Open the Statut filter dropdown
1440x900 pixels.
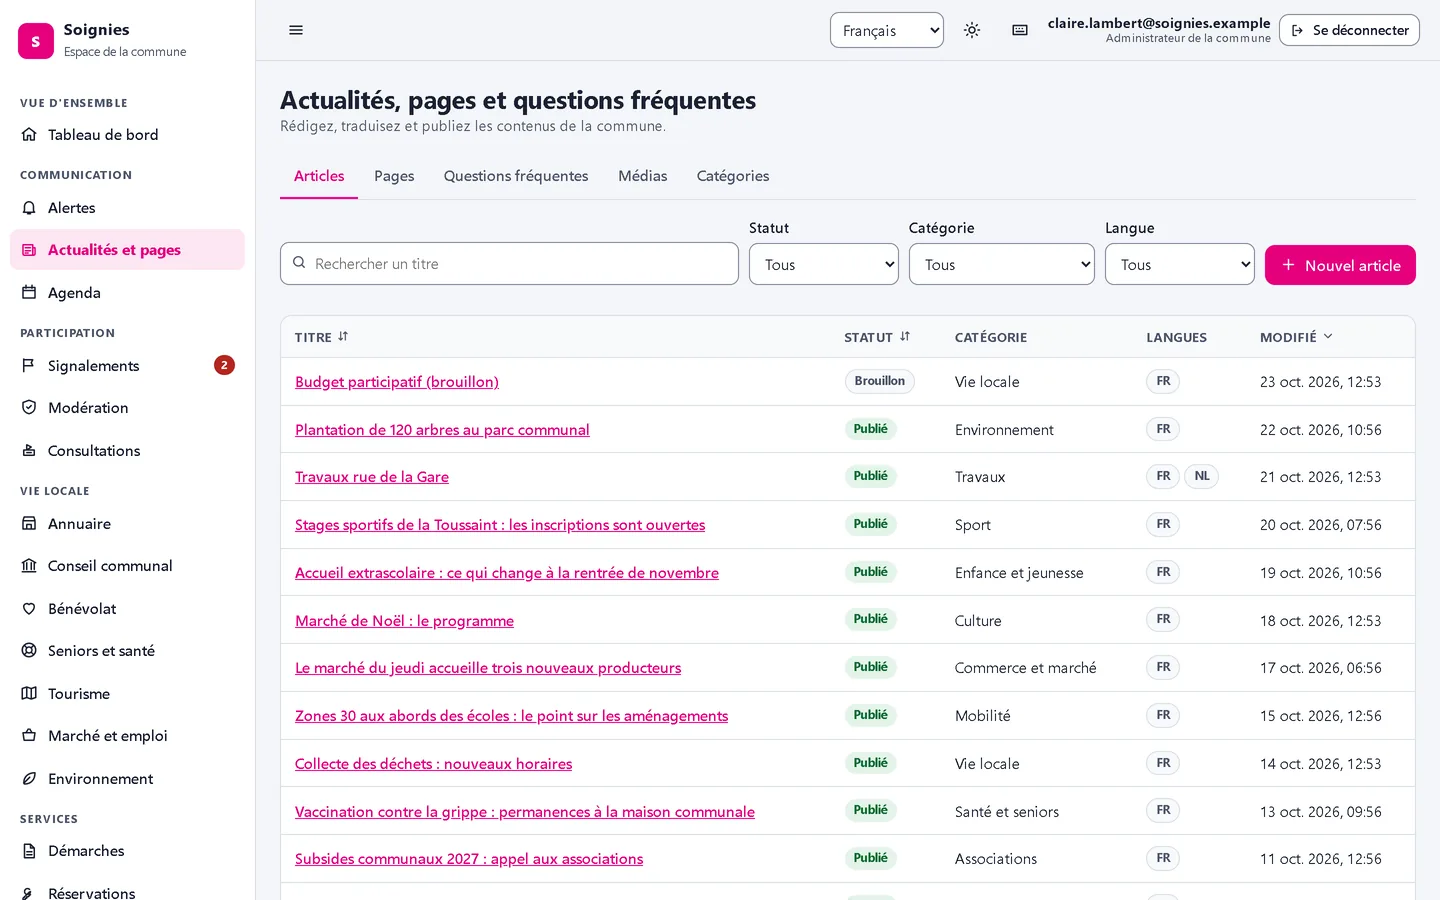point(824,265)
